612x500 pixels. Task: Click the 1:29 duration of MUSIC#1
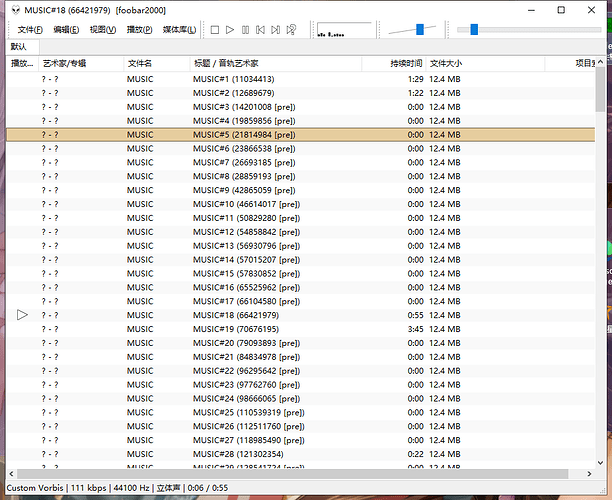coord(415,79)
